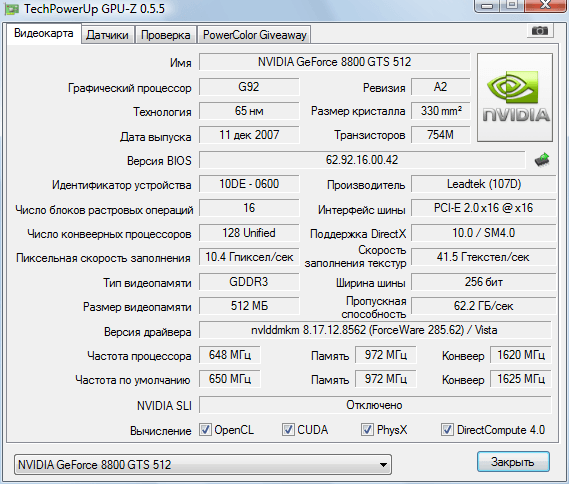Switch to the Видеокарта tab

click(x=44, y=34)
